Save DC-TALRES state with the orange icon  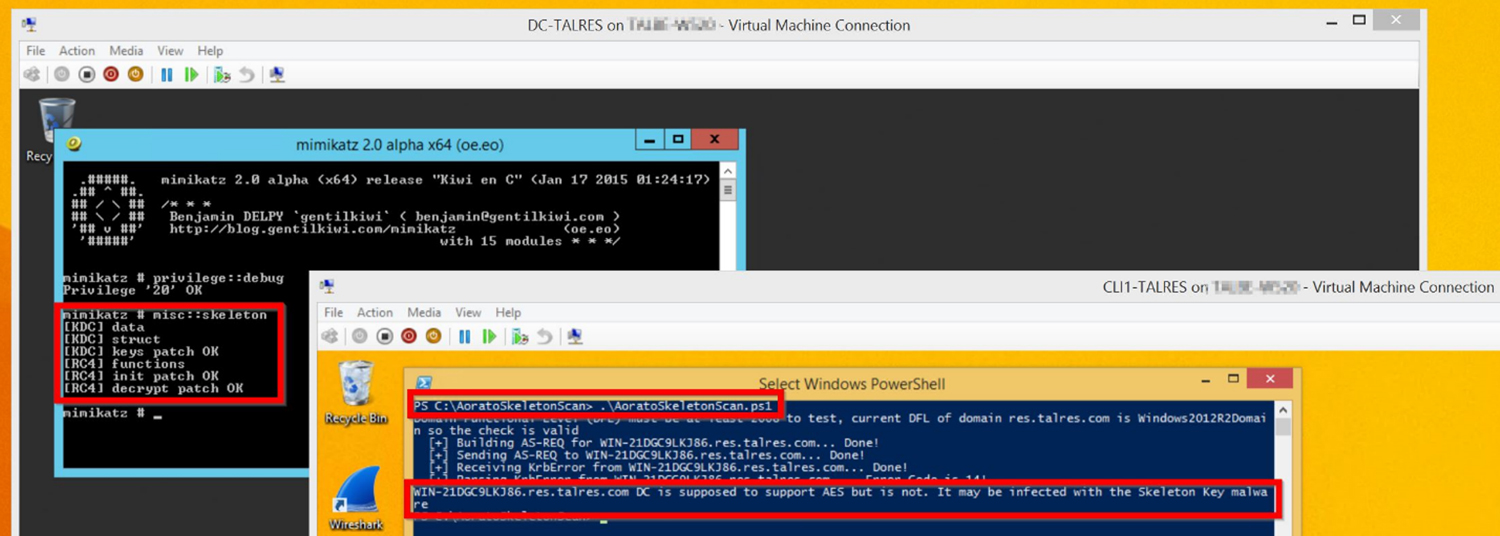[135, 74]
